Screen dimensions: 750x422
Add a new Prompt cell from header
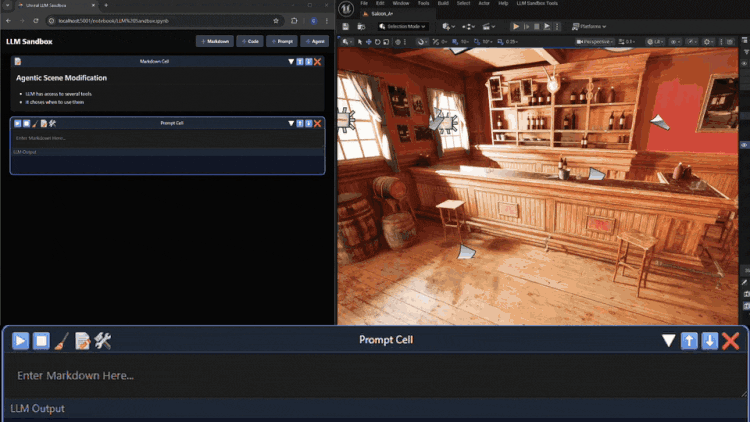click(x=282, y=41)
